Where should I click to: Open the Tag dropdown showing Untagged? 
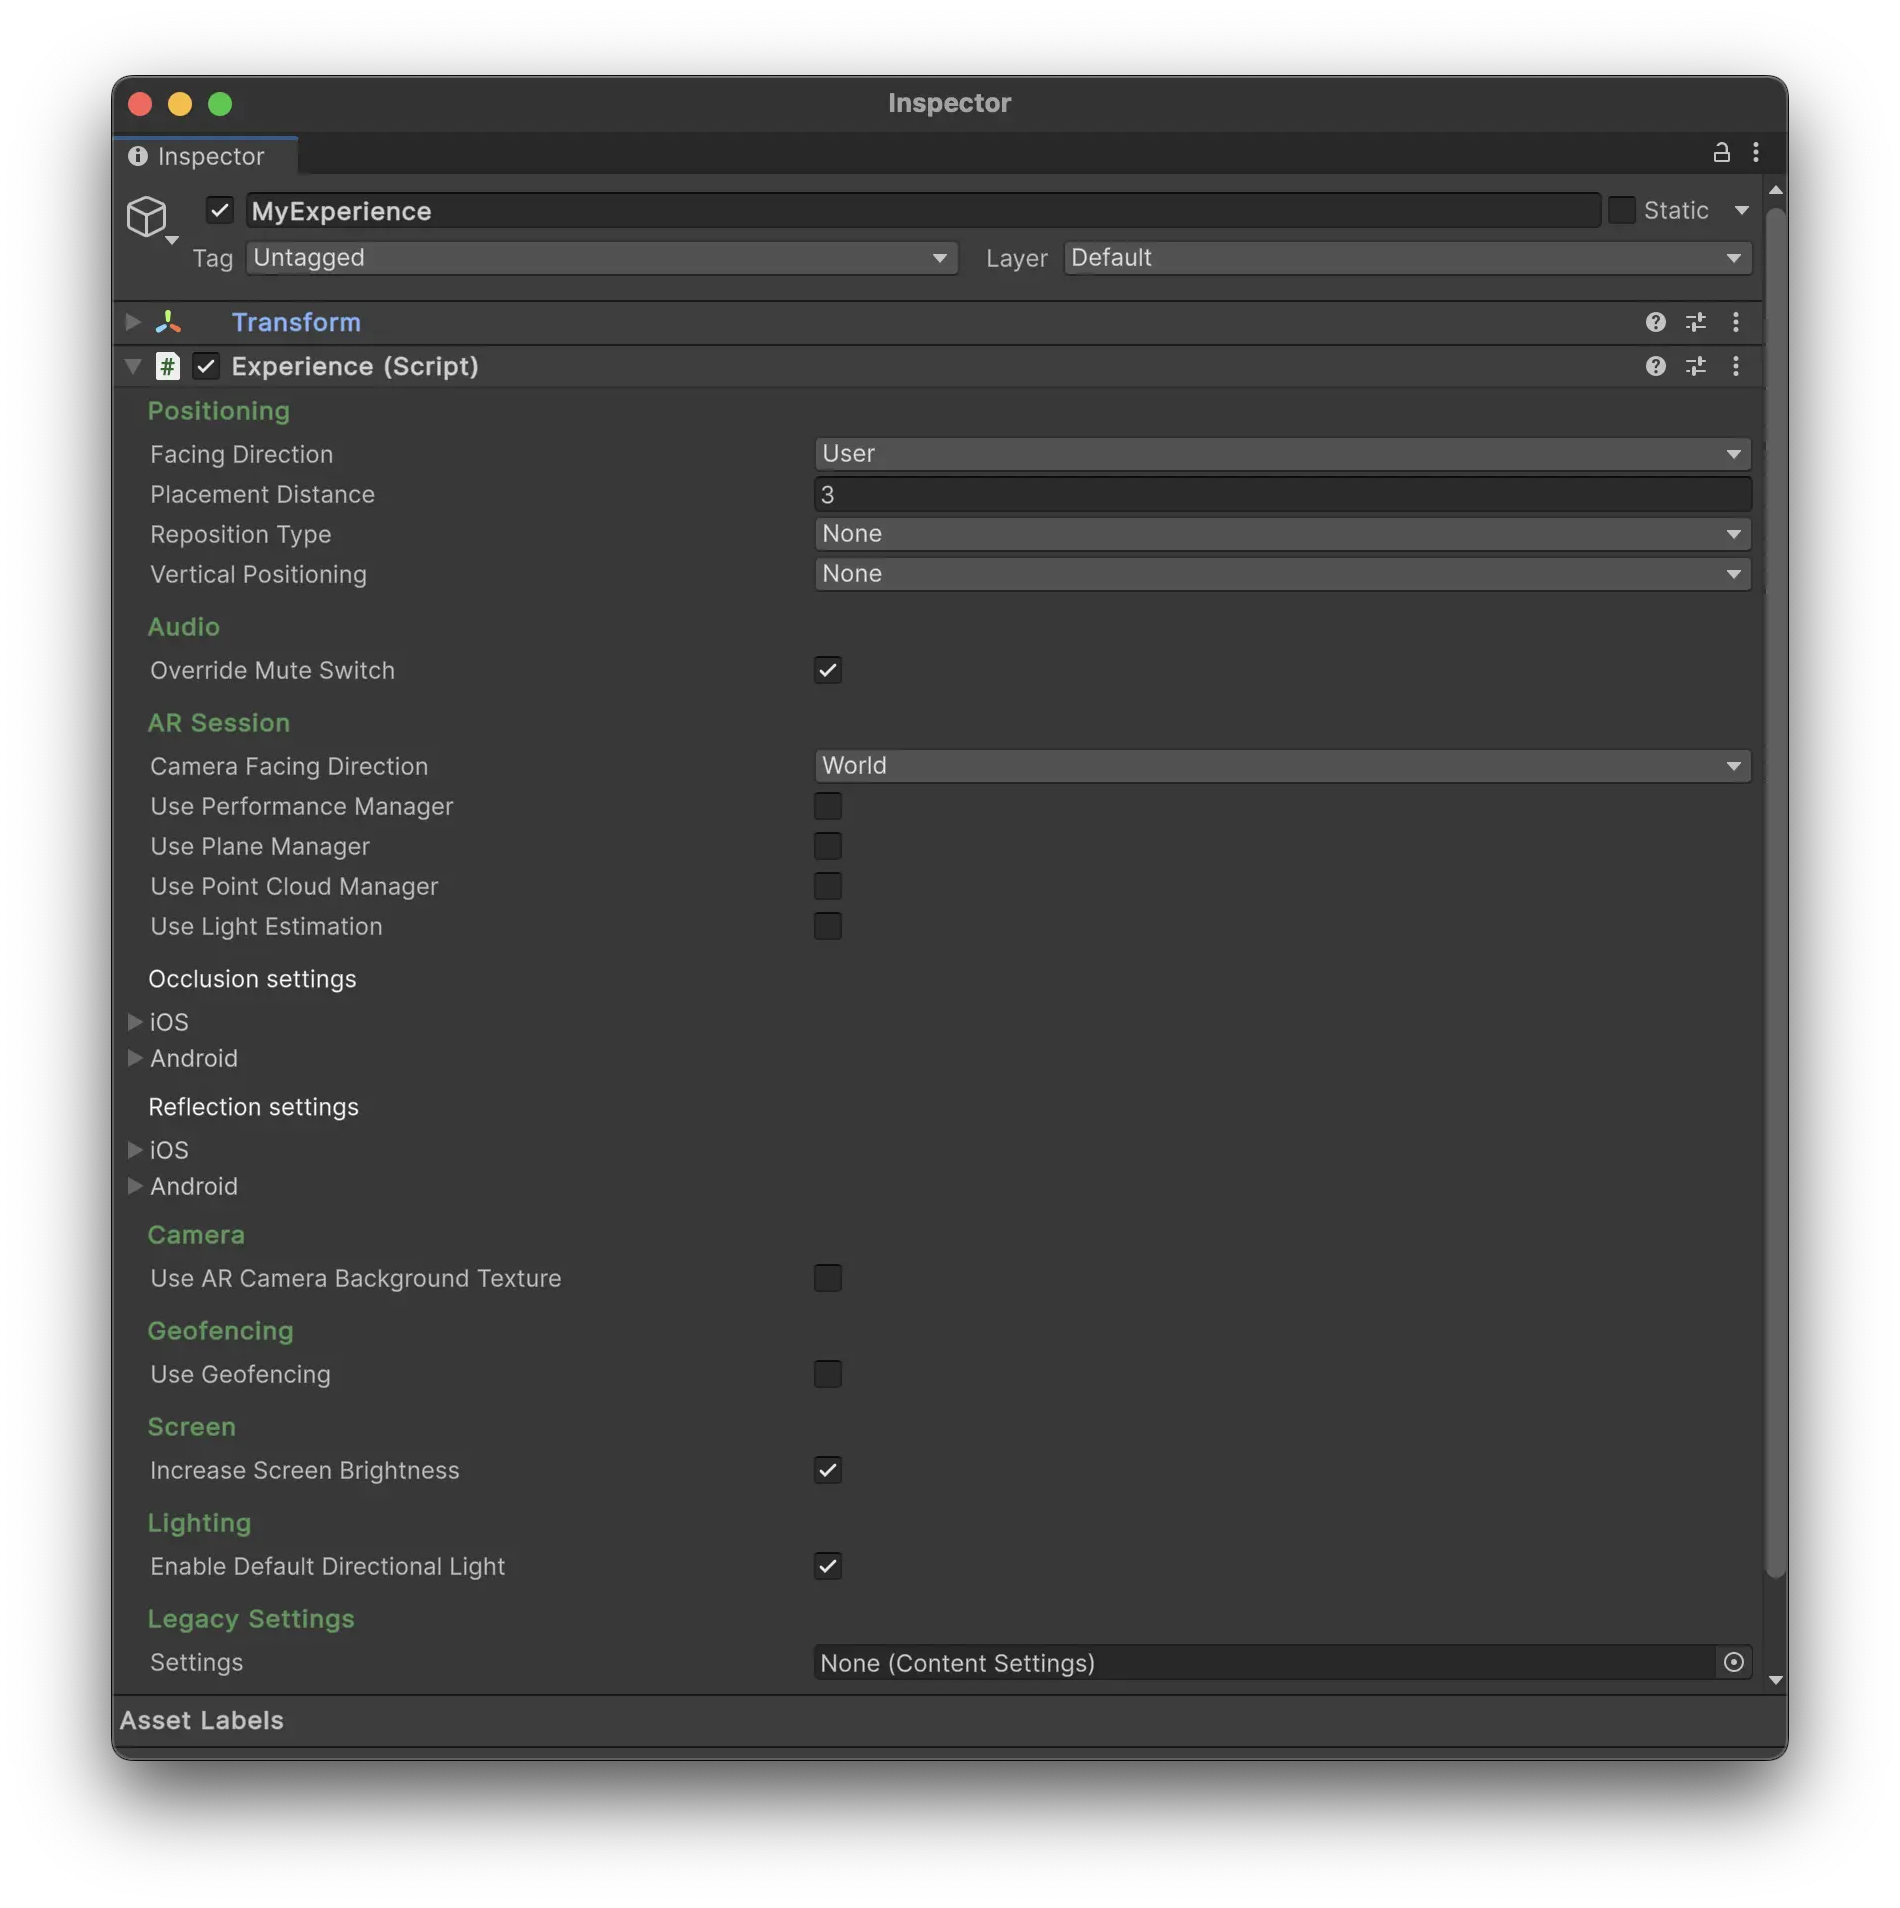pos(600,258)
